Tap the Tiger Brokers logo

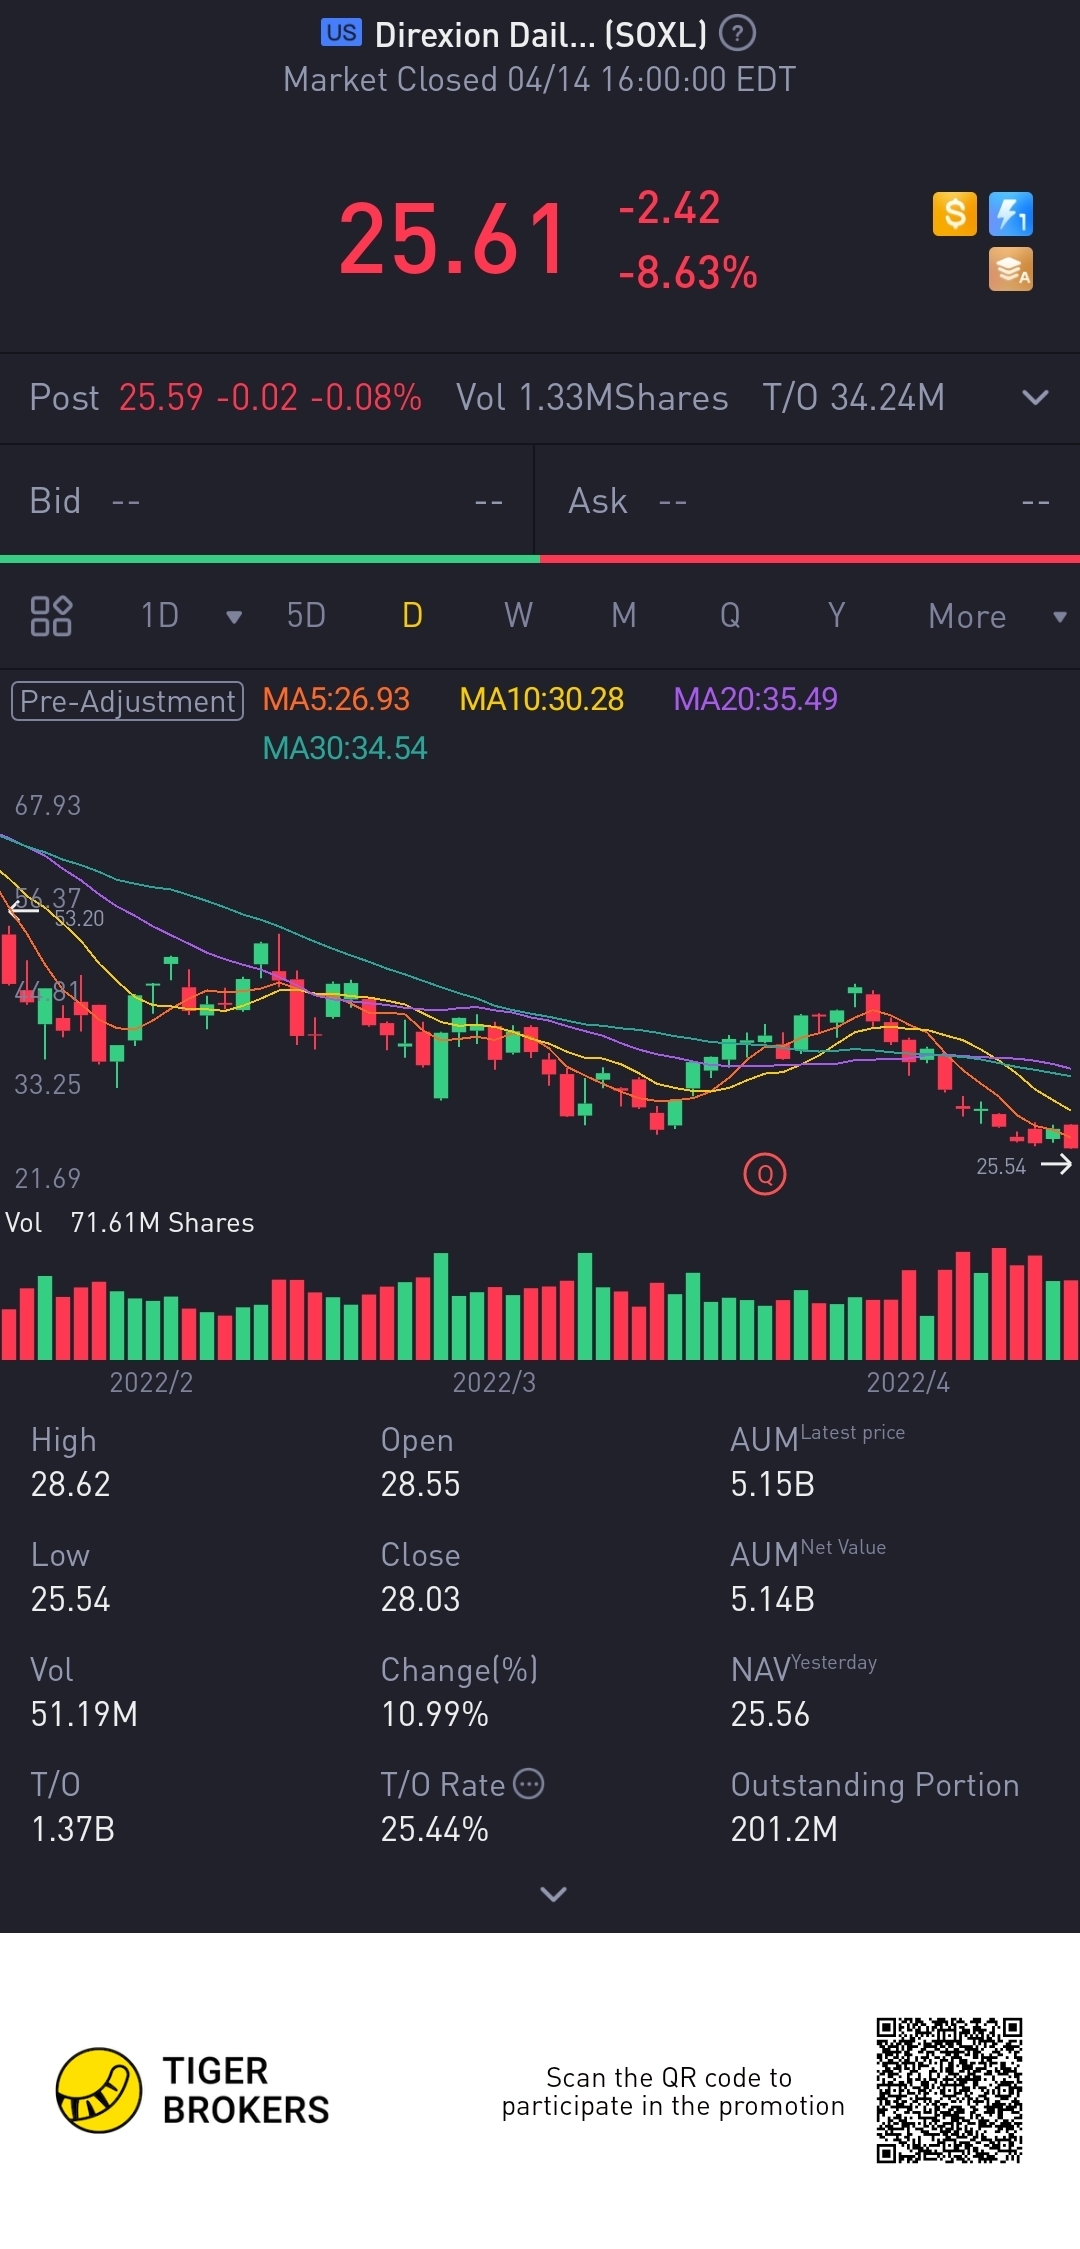click(x=193, y=2090)
